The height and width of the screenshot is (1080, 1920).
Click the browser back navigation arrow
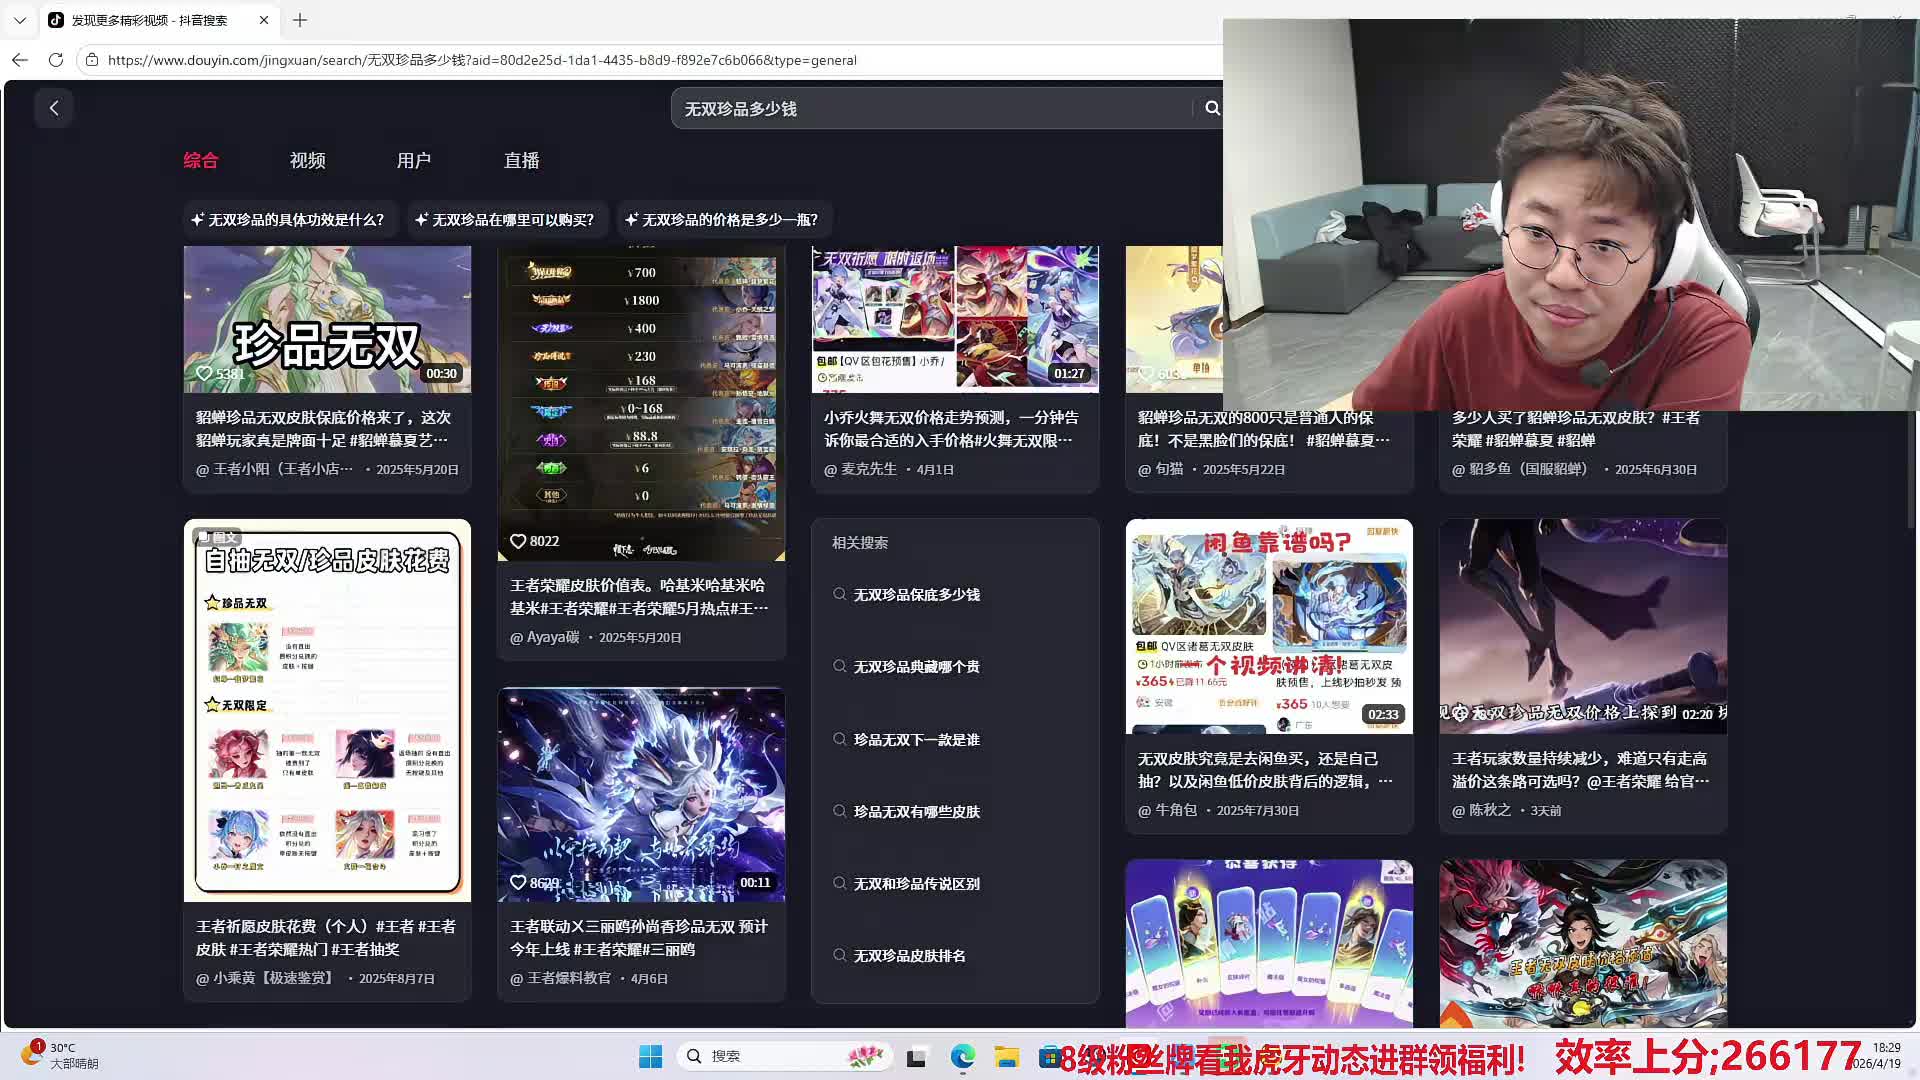pos(20,60)
